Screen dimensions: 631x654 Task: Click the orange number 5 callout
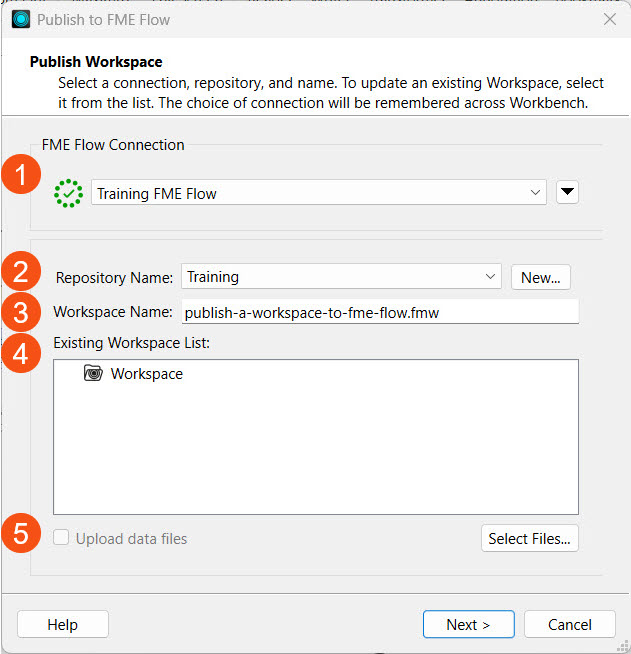click(x=21, y=533)
